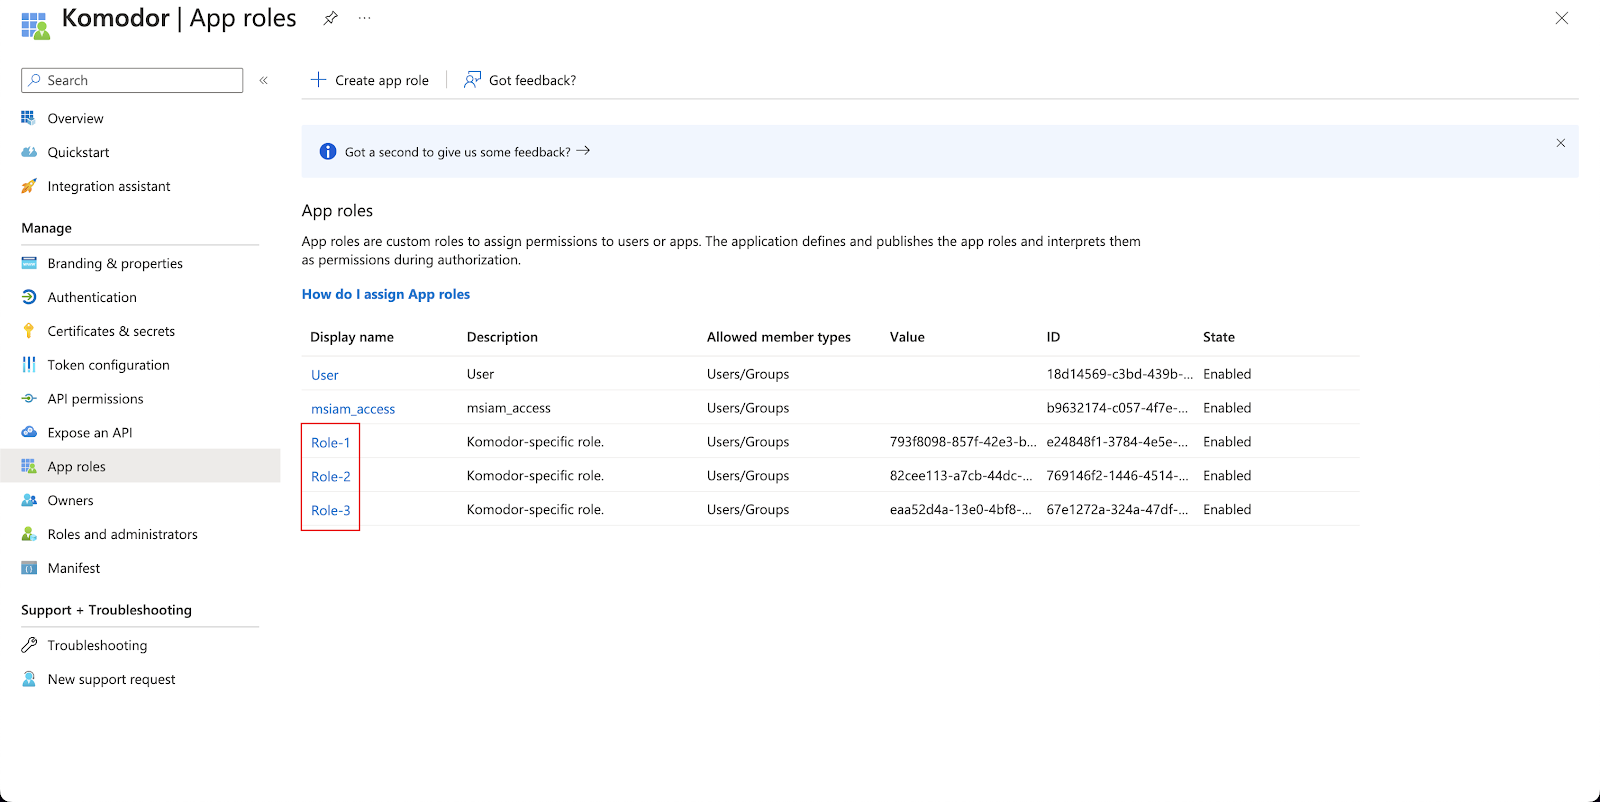The image size is (1600, 802).
Task: Select Role-2 value 82cee113-a7cb-44dc-...
Action: 961,476
